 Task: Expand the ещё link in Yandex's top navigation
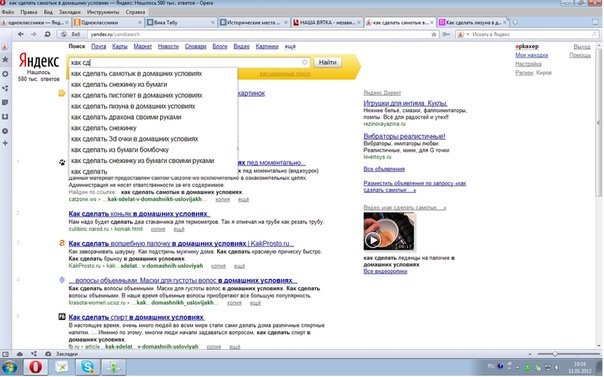290,47
